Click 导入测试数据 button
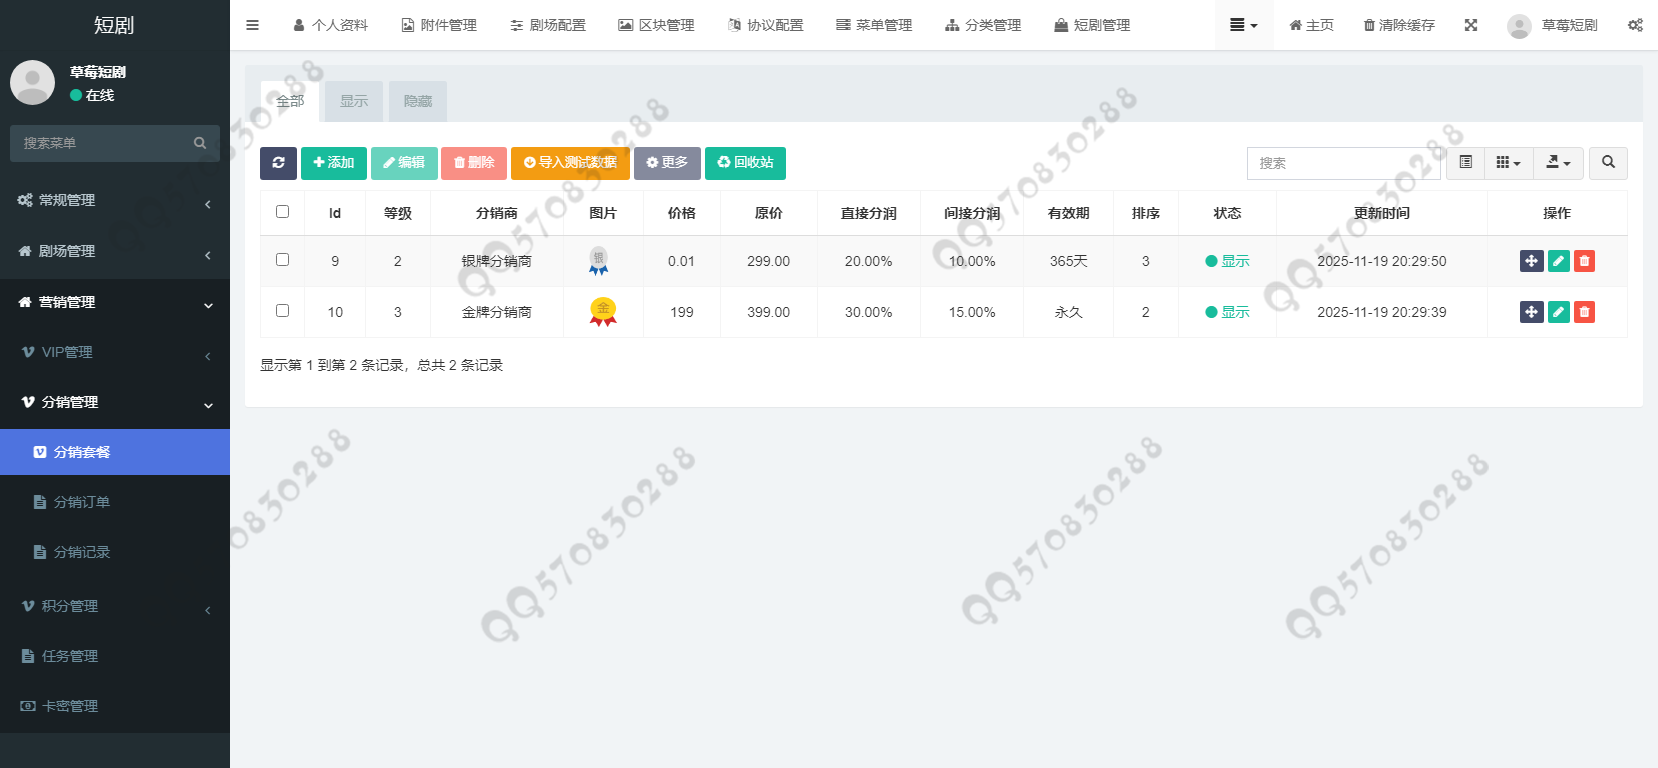 tap(570, 163)
